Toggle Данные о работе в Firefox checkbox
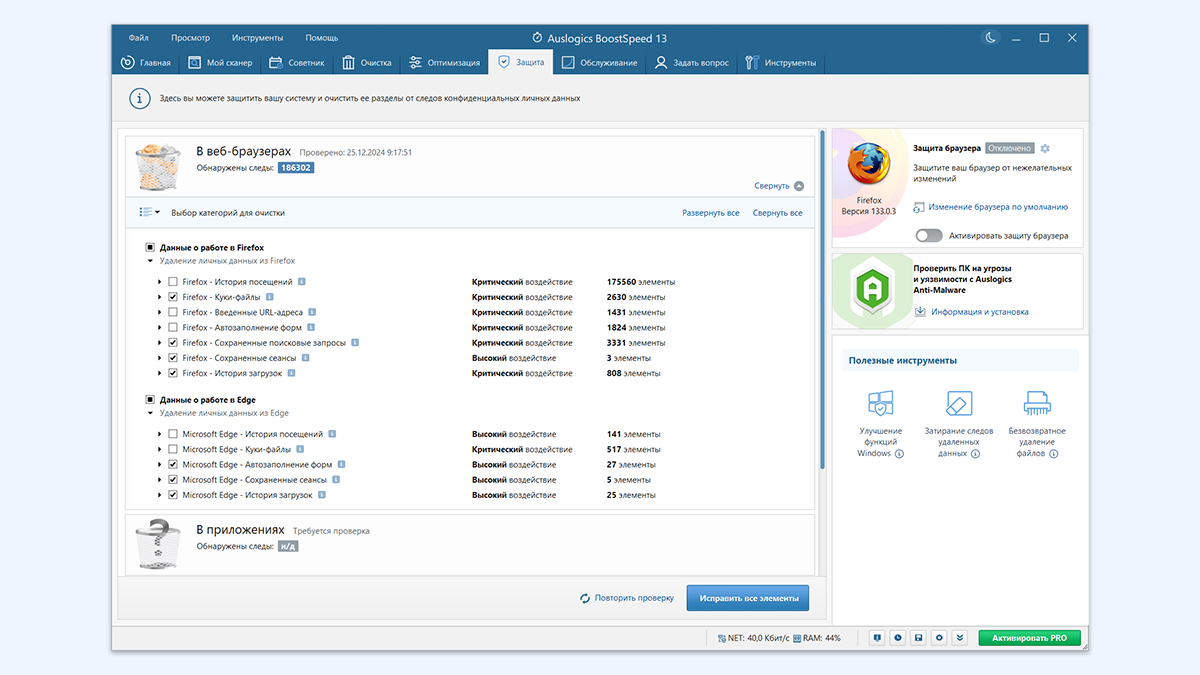Screen dimensions: 1200x675 click(150, 247)
